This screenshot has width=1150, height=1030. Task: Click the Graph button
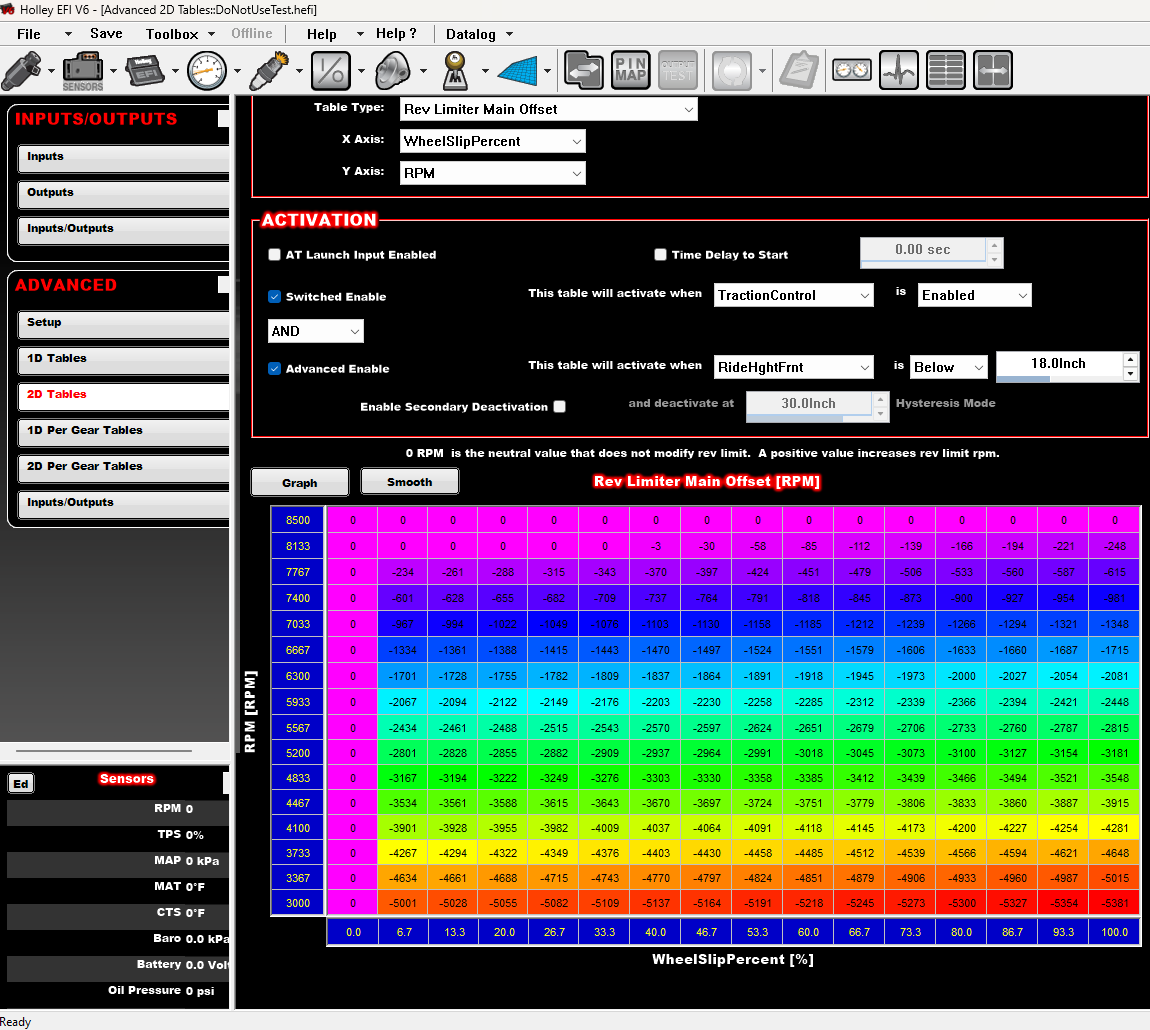(299, 483)
